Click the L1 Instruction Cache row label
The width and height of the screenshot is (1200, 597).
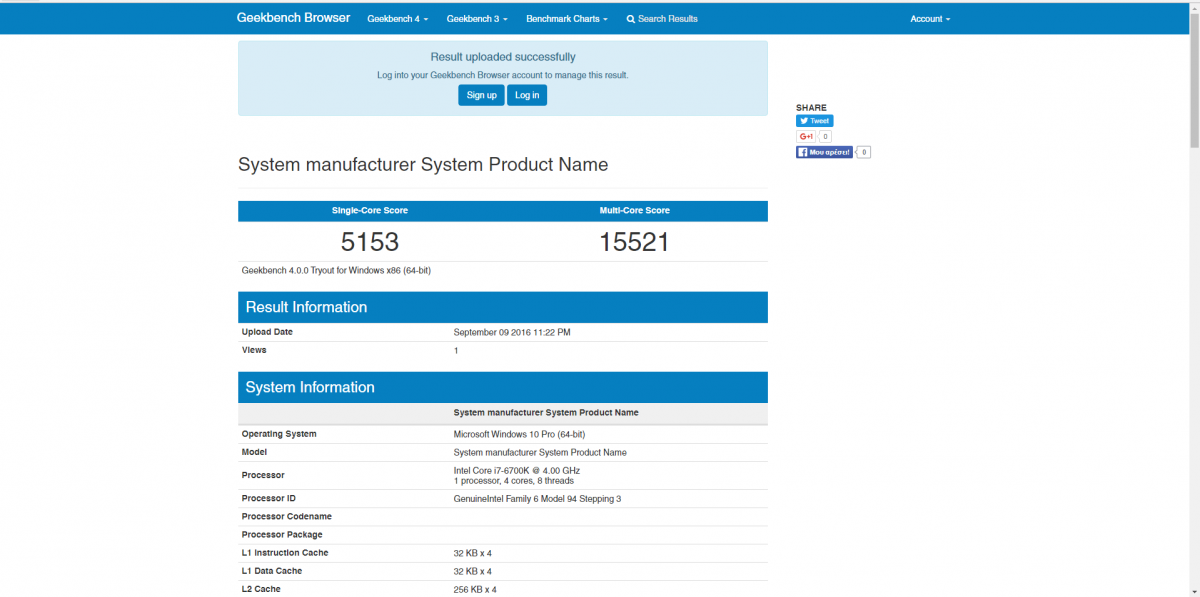(285, 552)
